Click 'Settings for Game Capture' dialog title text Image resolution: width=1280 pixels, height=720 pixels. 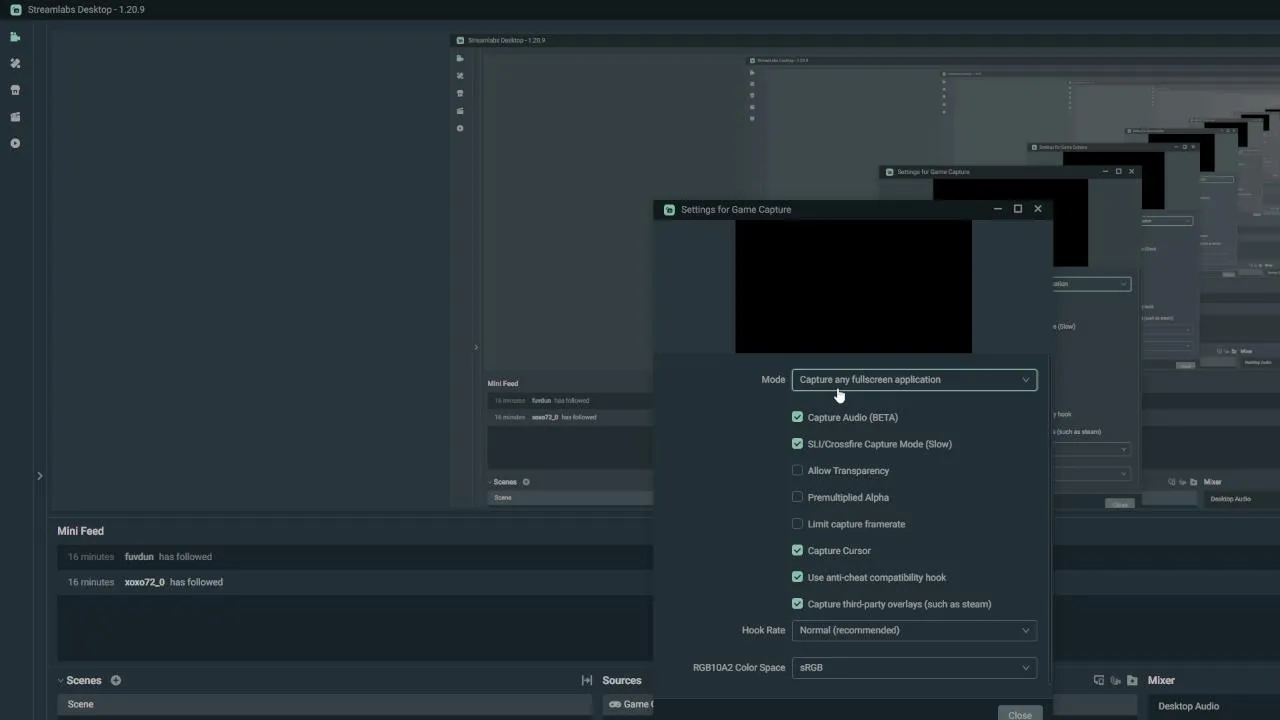(736, 209)
